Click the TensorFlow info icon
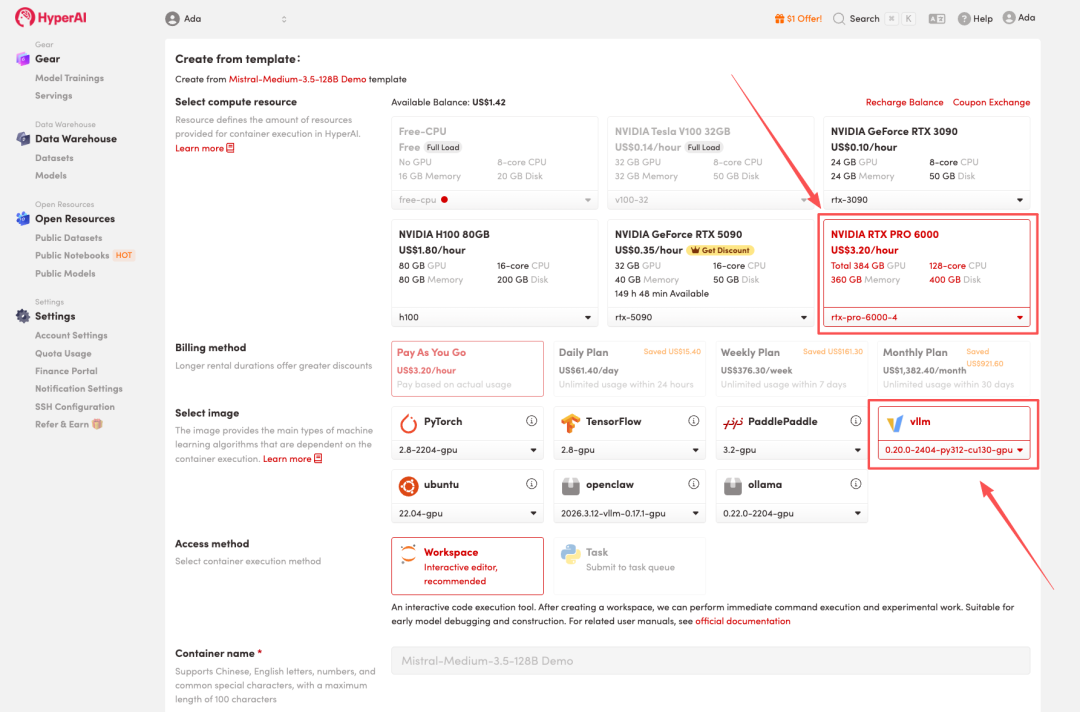Screen dimensions: 1080x712 [694, 421]
